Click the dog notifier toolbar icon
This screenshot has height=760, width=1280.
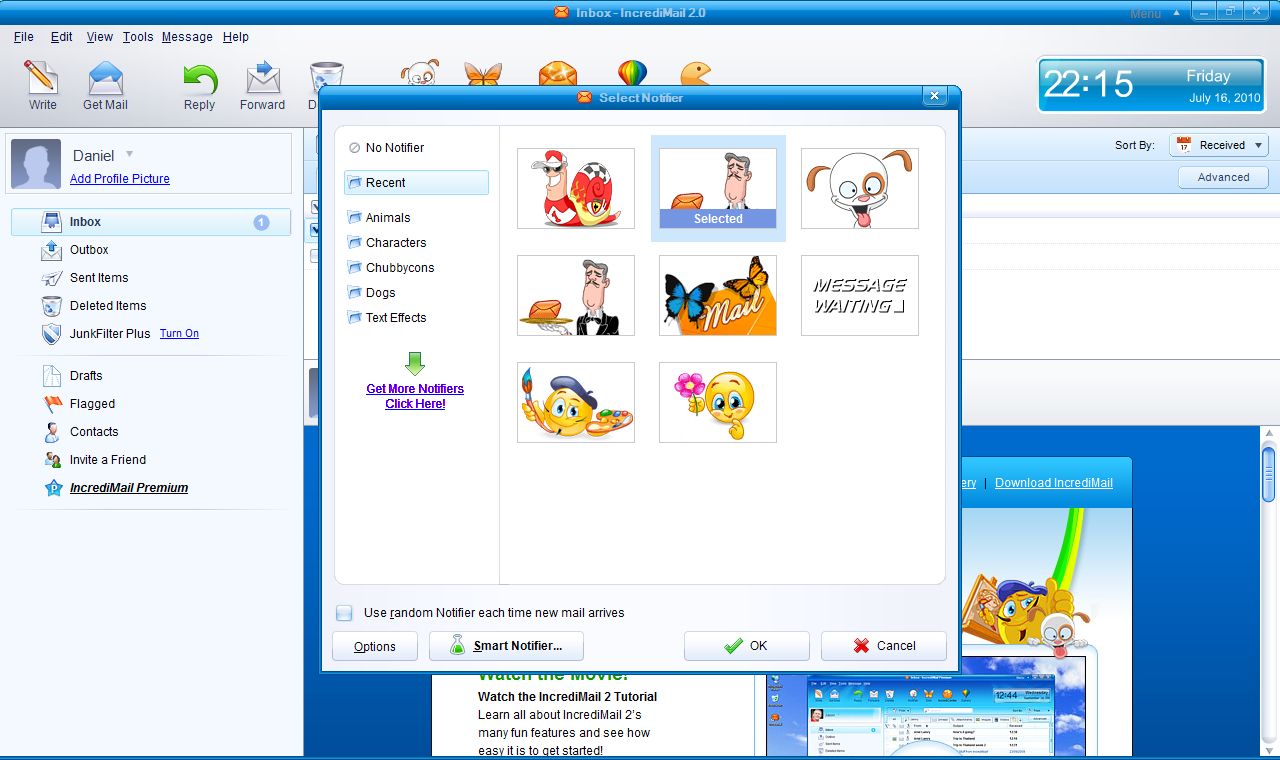[420, 73]
